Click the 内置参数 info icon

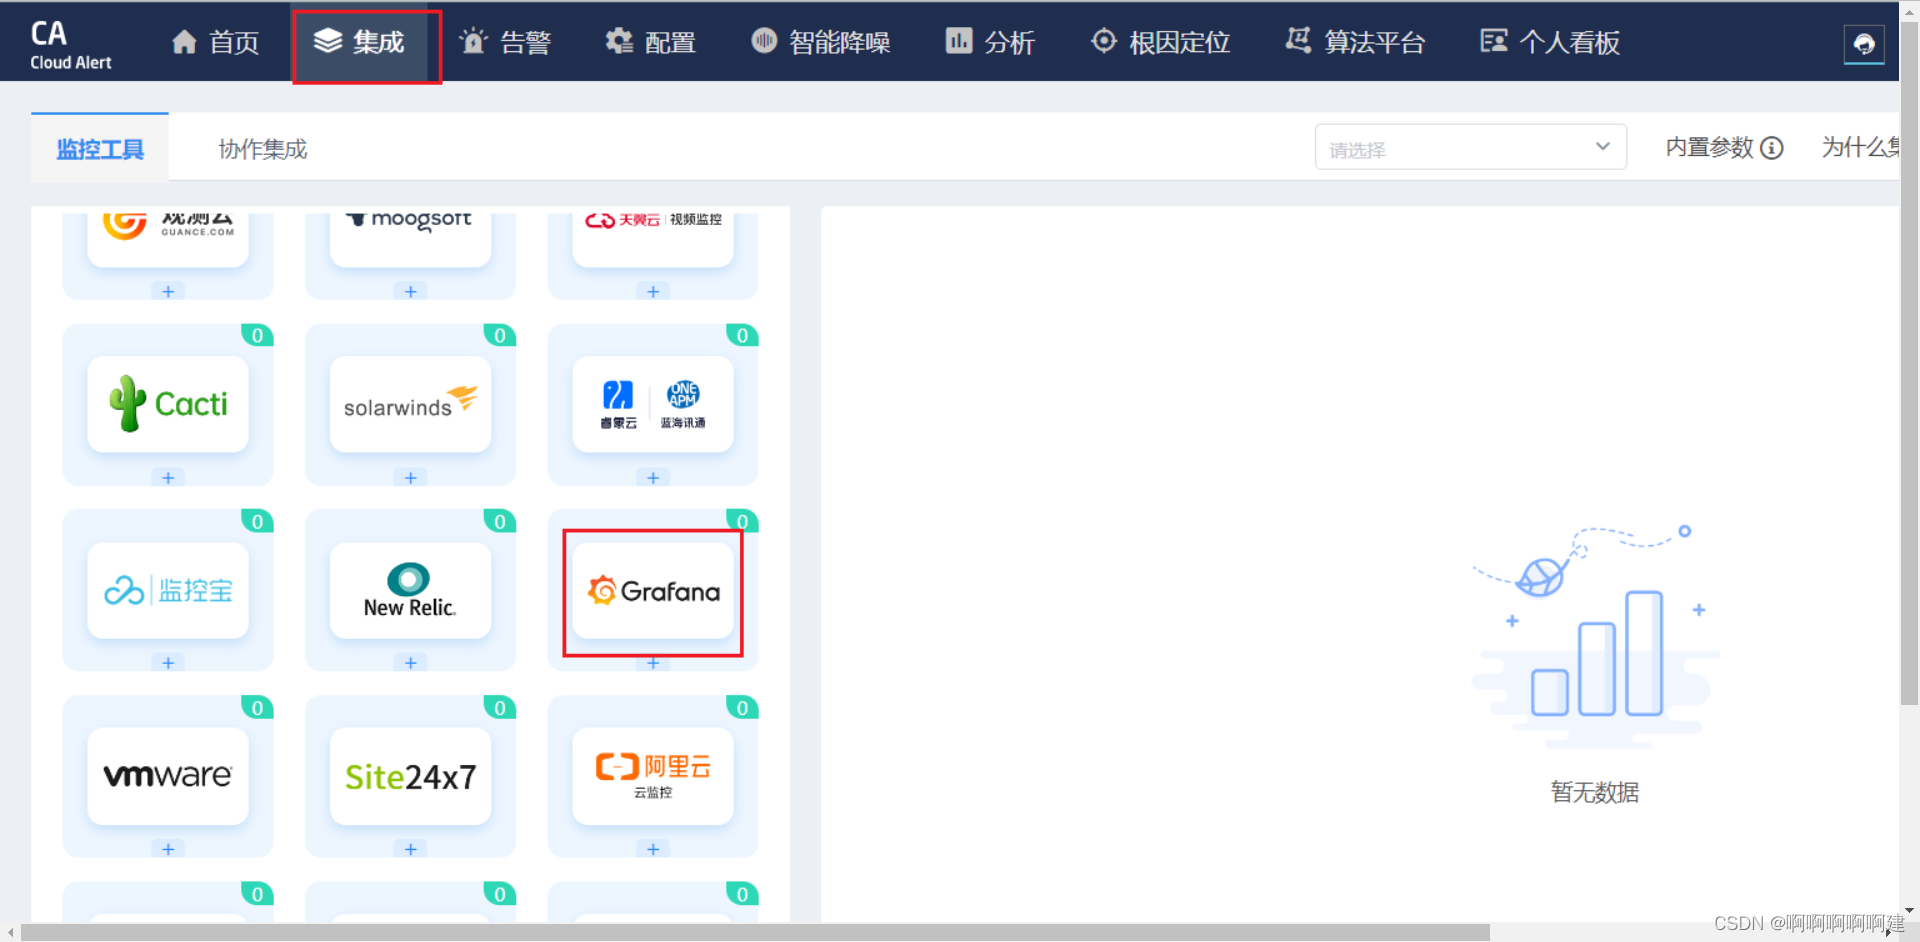click(x=1772, y=148)
